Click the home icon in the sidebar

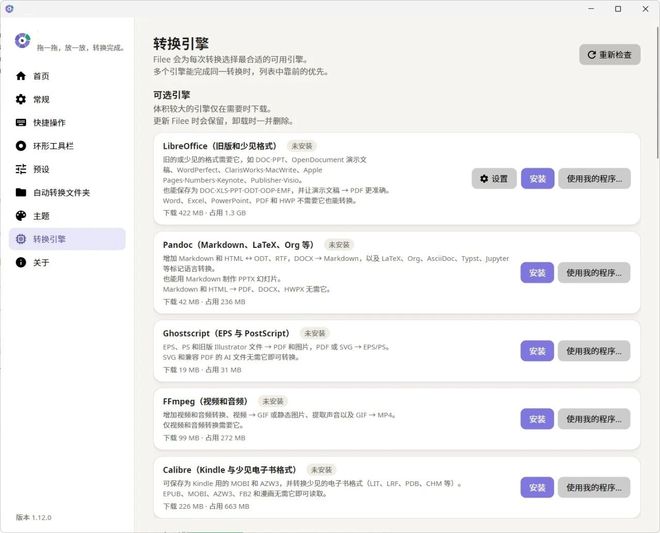click(21, 76)
